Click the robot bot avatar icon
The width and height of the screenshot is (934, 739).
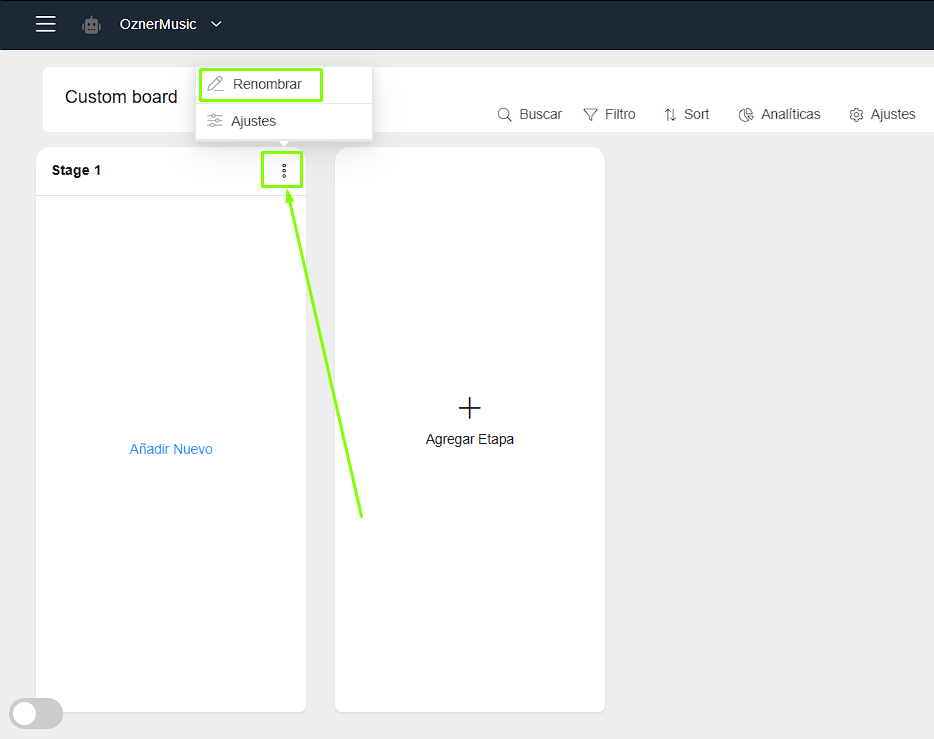(x=92, y=25)
